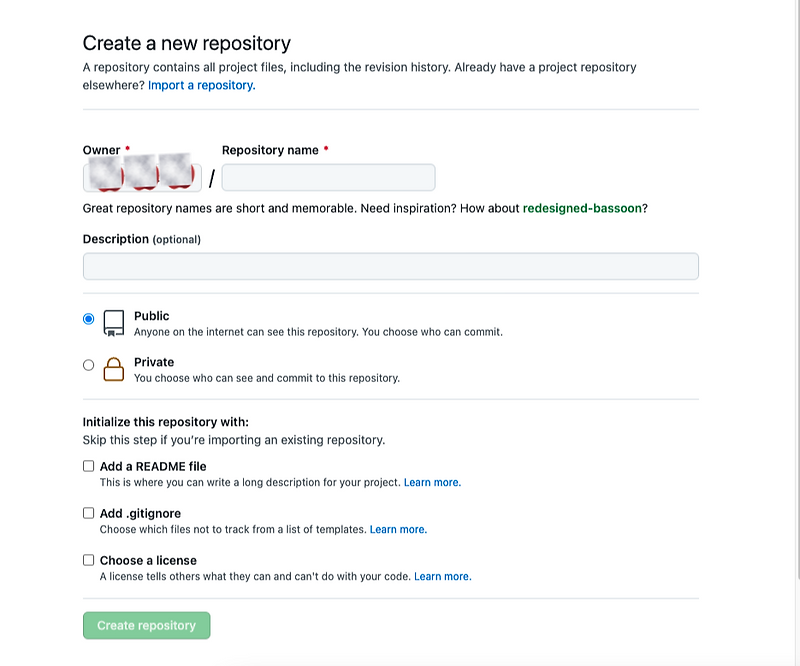Image resolution: width=800 pixels, height=666 pixels.
Task: Select the Private visibility radio button
Action: (x=89, y=364)
